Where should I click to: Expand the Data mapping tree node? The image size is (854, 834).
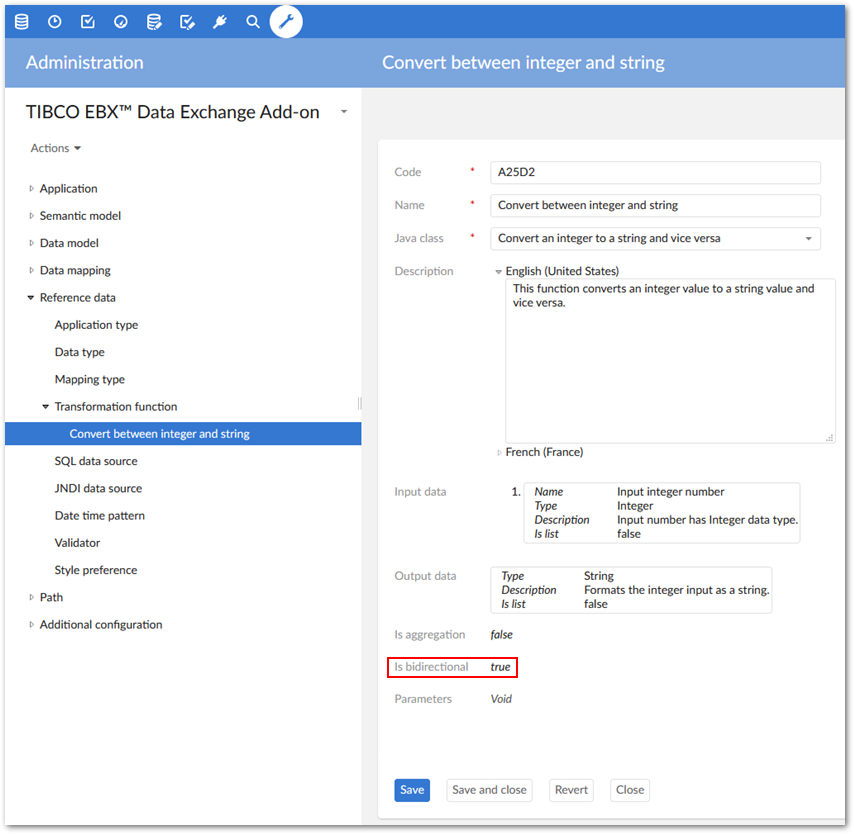pyautogui.click(x=31, y=271)
